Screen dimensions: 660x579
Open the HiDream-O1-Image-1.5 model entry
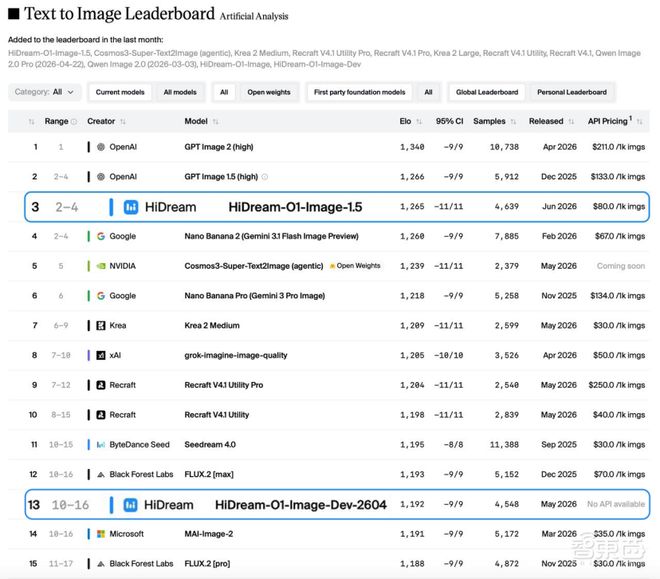(295, 207)
